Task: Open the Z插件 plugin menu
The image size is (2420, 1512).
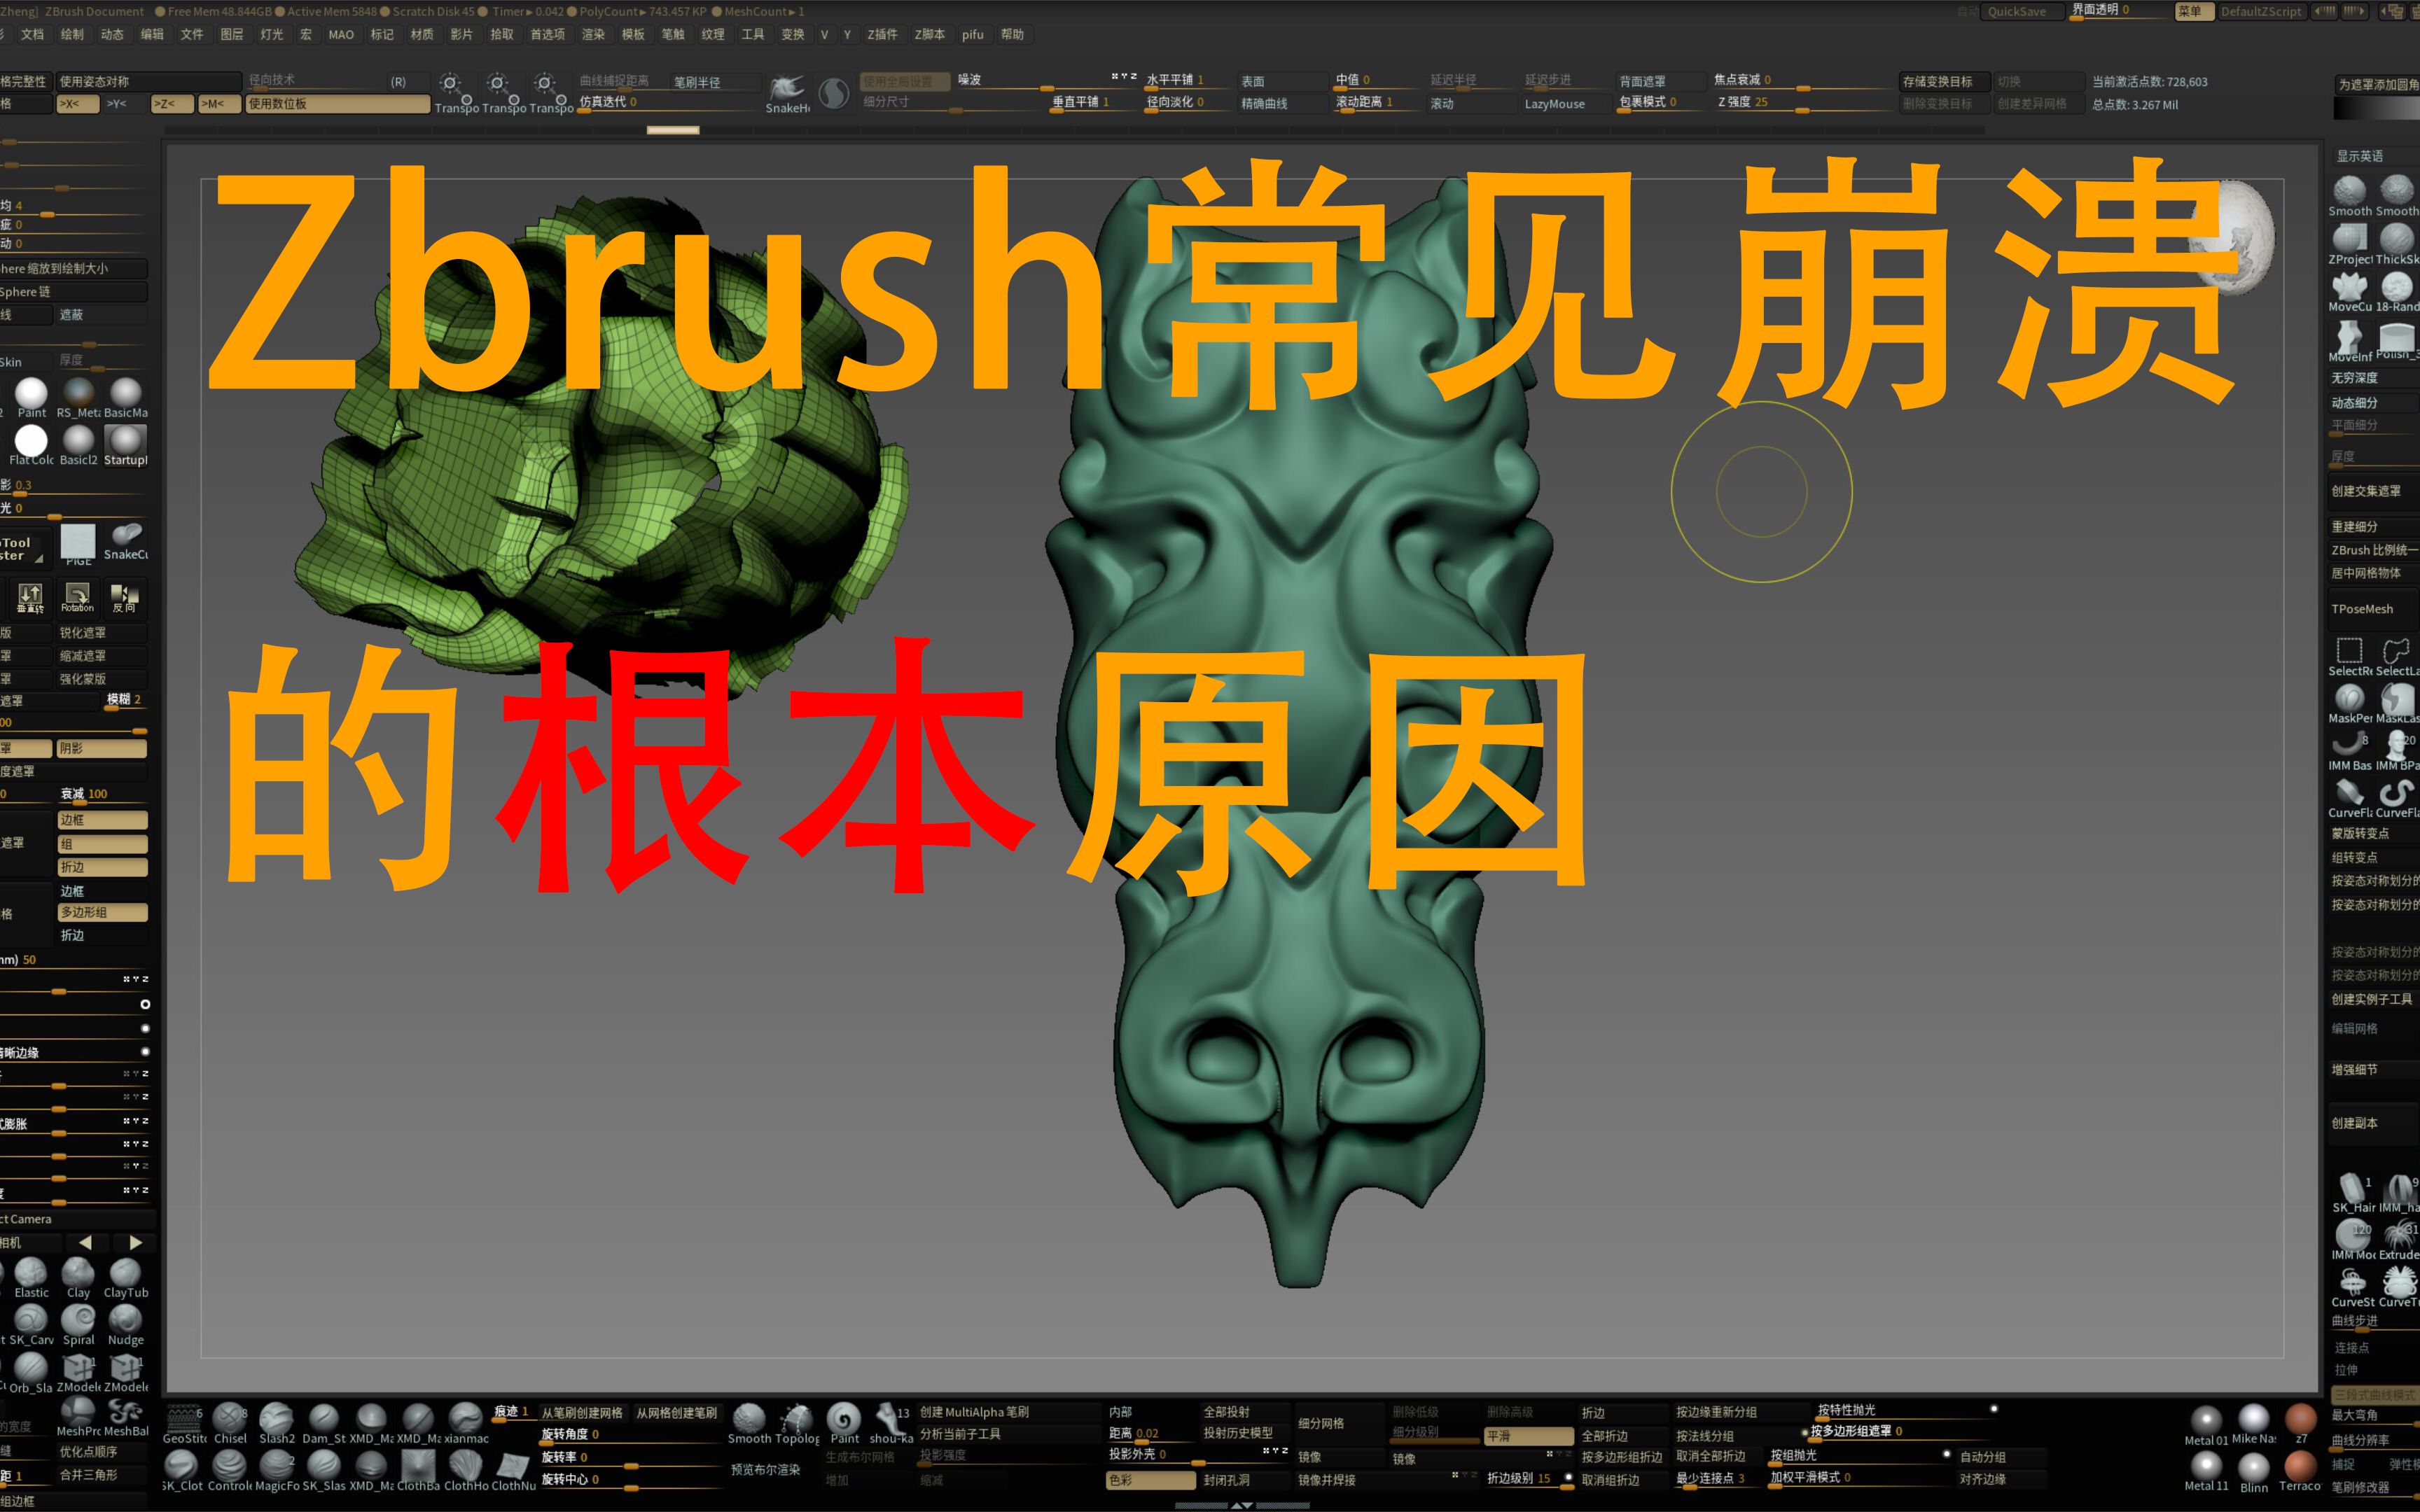Action: pos(882,34)
